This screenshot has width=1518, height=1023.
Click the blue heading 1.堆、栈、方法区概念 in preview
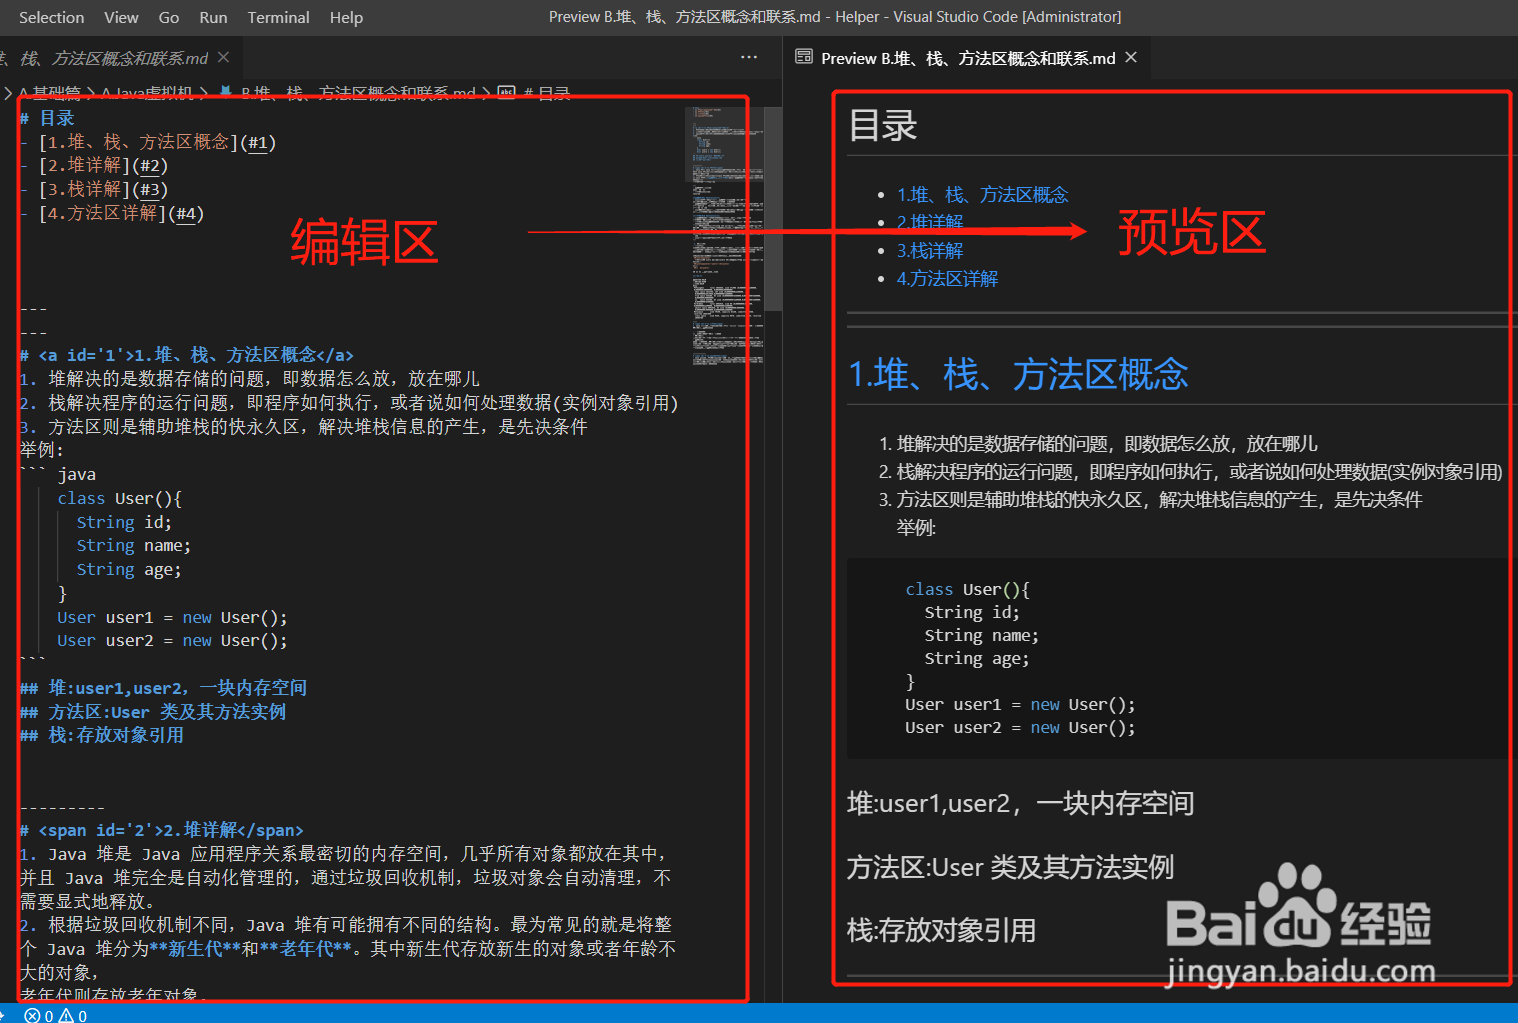click(x=1018, y=374)
